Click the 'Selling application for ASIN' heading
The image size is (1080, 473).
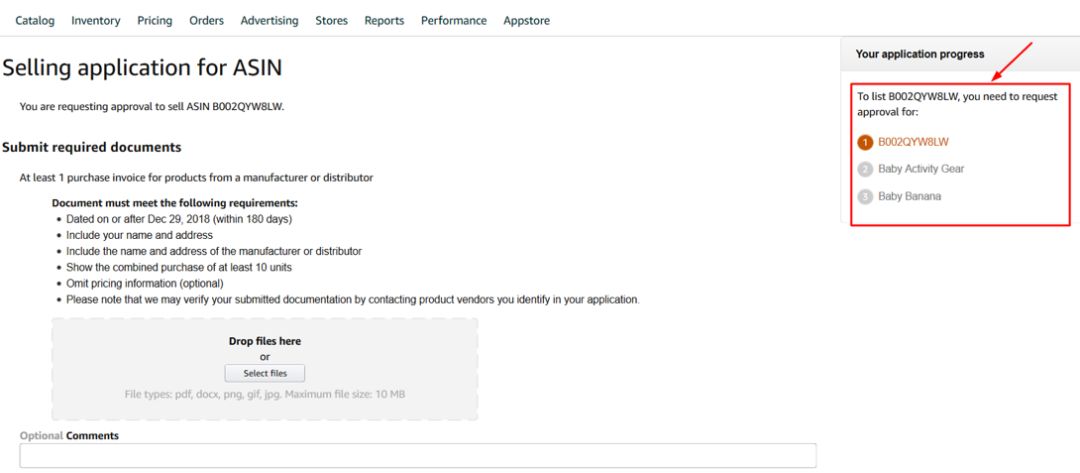143,67
